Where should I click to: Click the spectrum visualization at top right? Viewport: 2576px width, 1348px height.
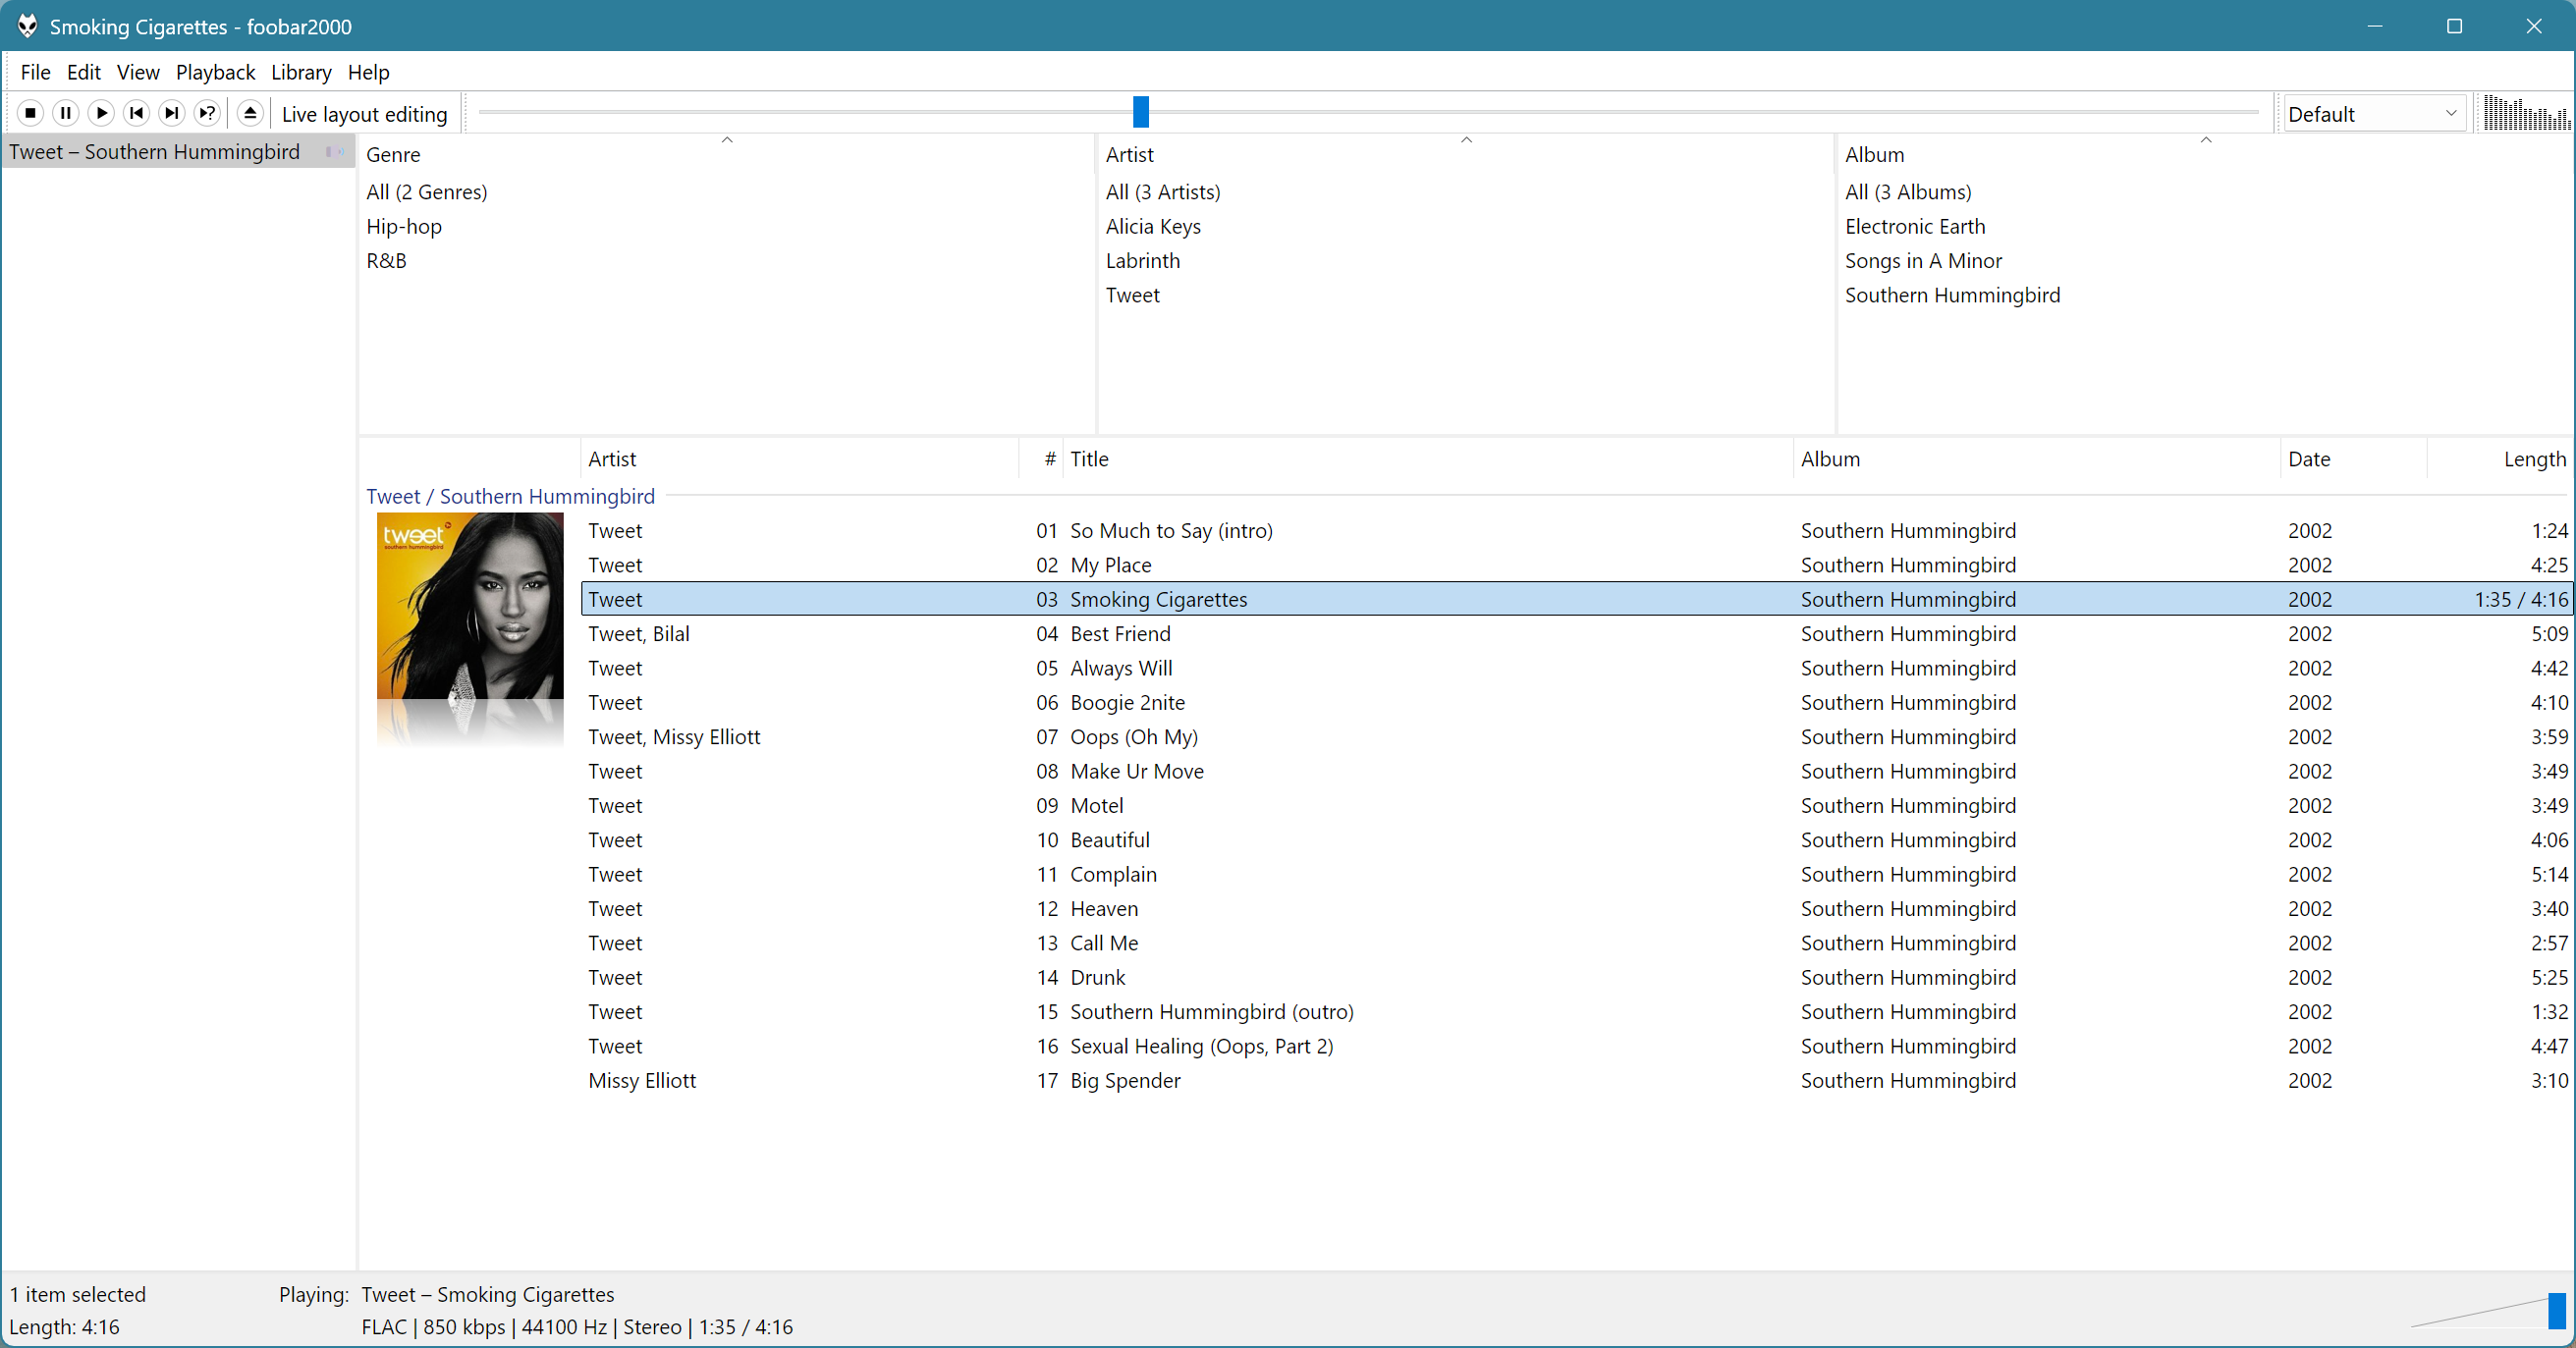[2524, 113]
